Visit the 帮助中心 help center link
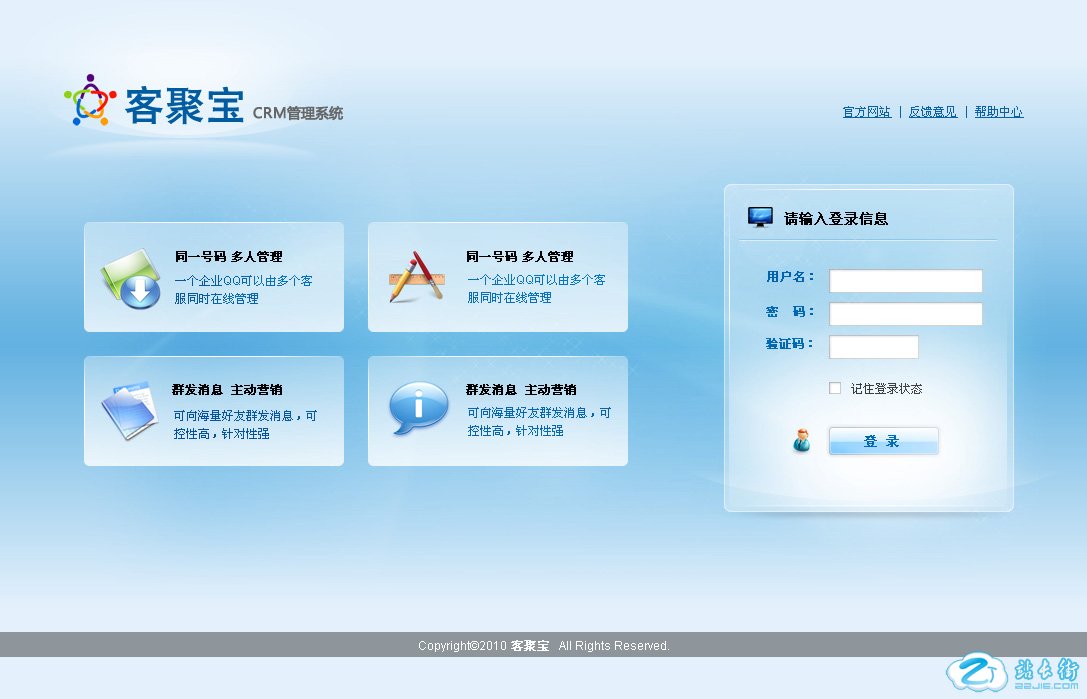This screenshot has height=699, width=1087. pyautogui.click(x=998, y=112)
